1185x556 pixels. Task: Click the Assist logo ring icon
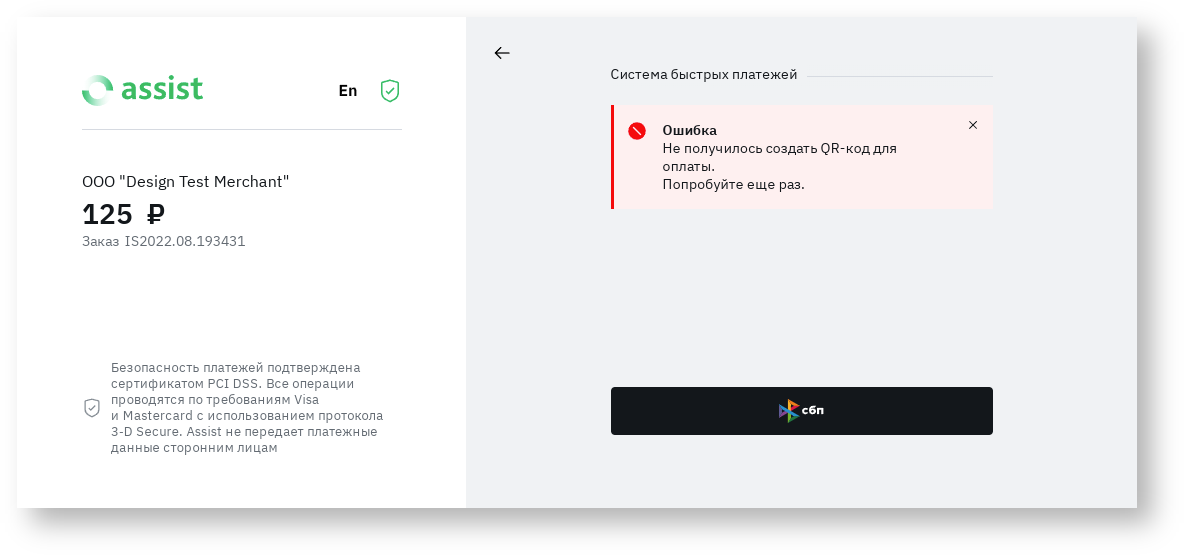[x=98, y=90]
